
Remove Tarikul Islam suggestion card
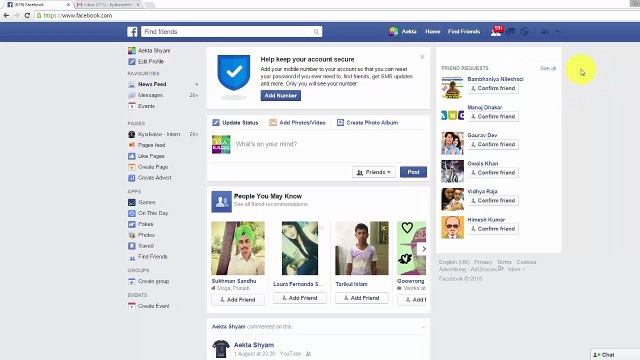tap(383, 228)
